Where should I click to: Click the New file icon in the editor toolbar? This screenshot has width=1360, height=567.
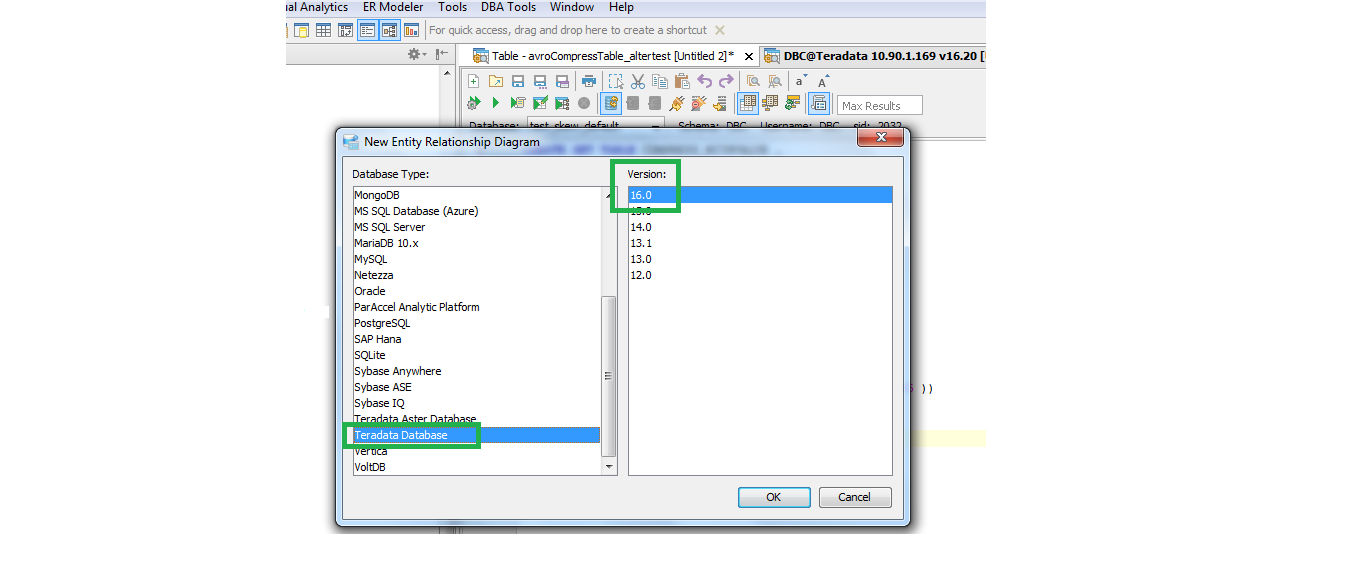474,81
